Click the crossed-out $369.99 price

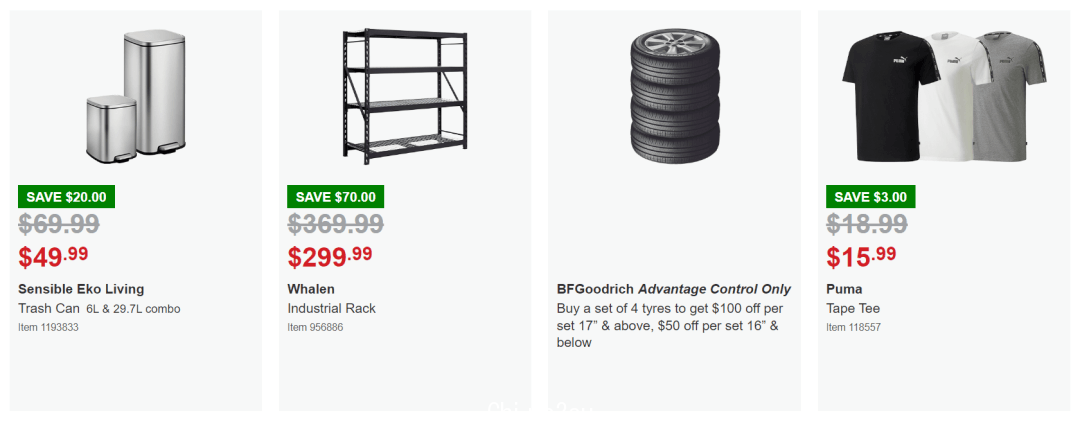click(x=335, y=224)
